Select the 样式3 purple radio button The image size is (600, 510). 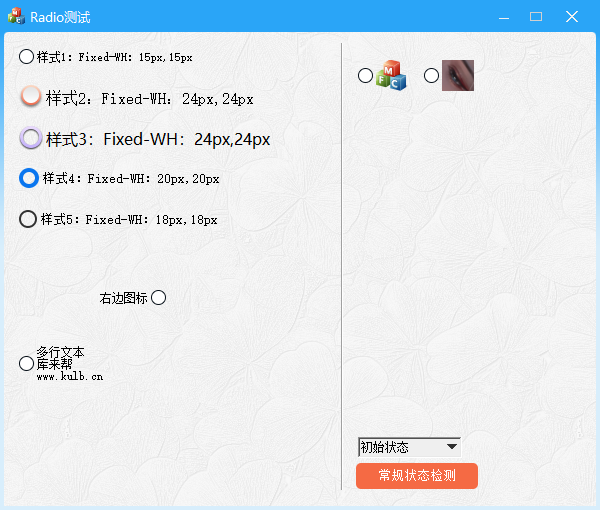[x=31, y=138]
